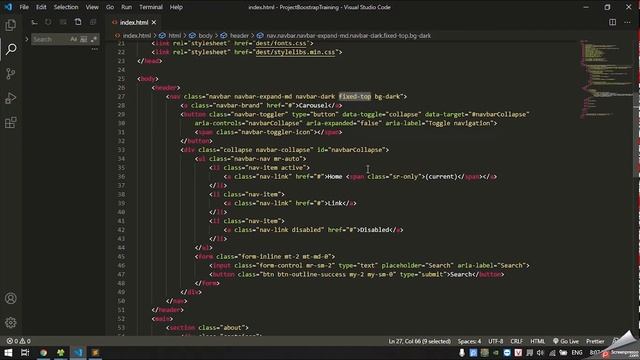Click line number 33 in gutter

click(x=121, y=150)
